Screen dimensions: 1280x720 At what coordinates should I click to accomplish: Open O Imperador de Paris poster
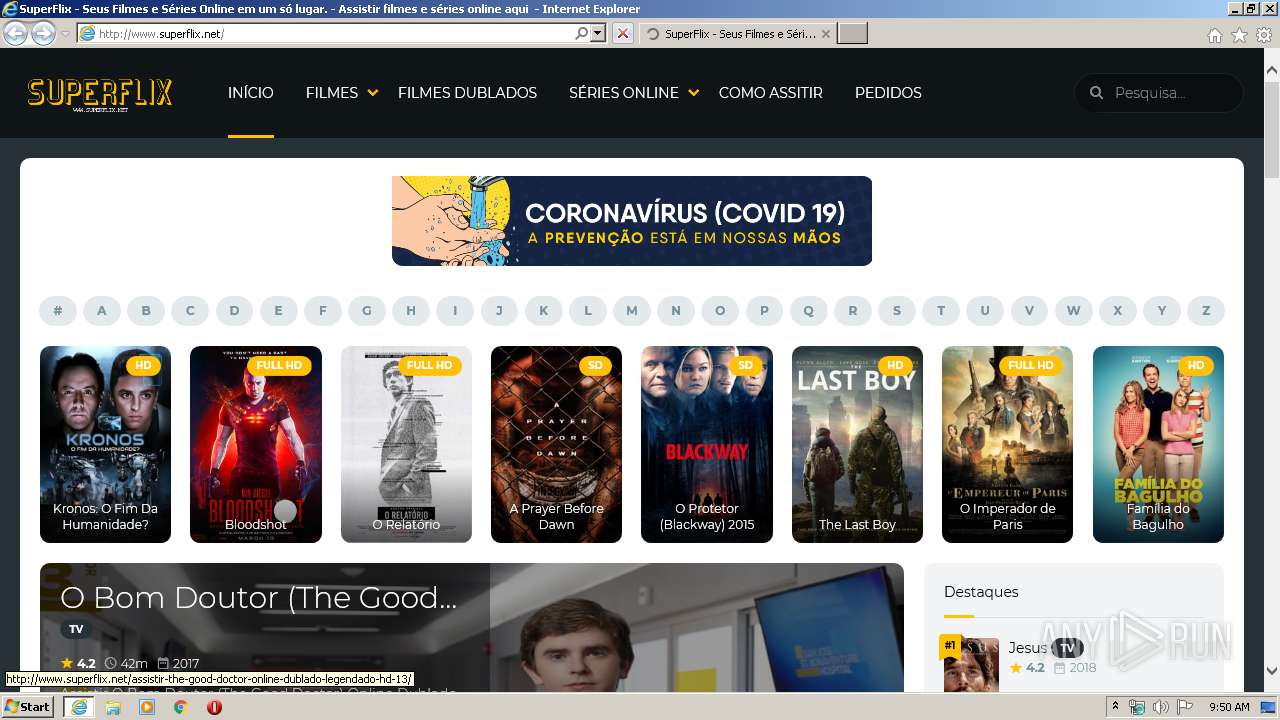1007,444
